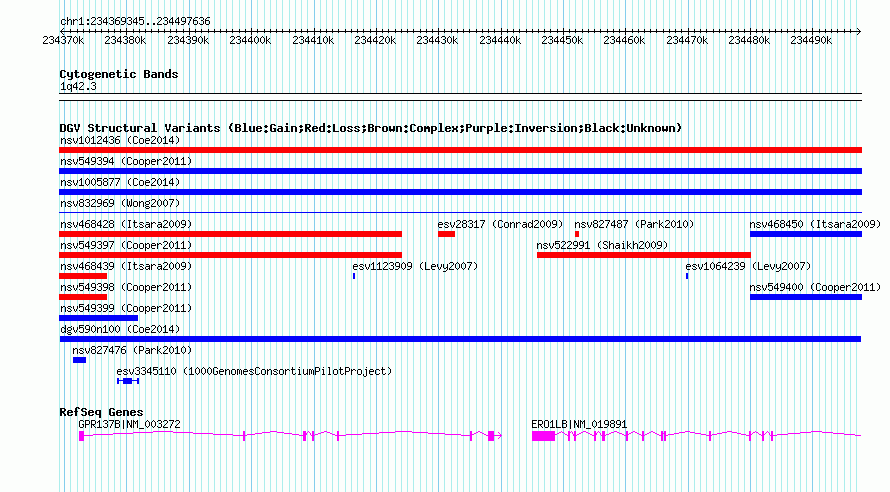The height and width of the screenshot is (492, 890).
Task: Select the blue nsv549394 (Cooper2011) gain bar
Action: (460, 171)
